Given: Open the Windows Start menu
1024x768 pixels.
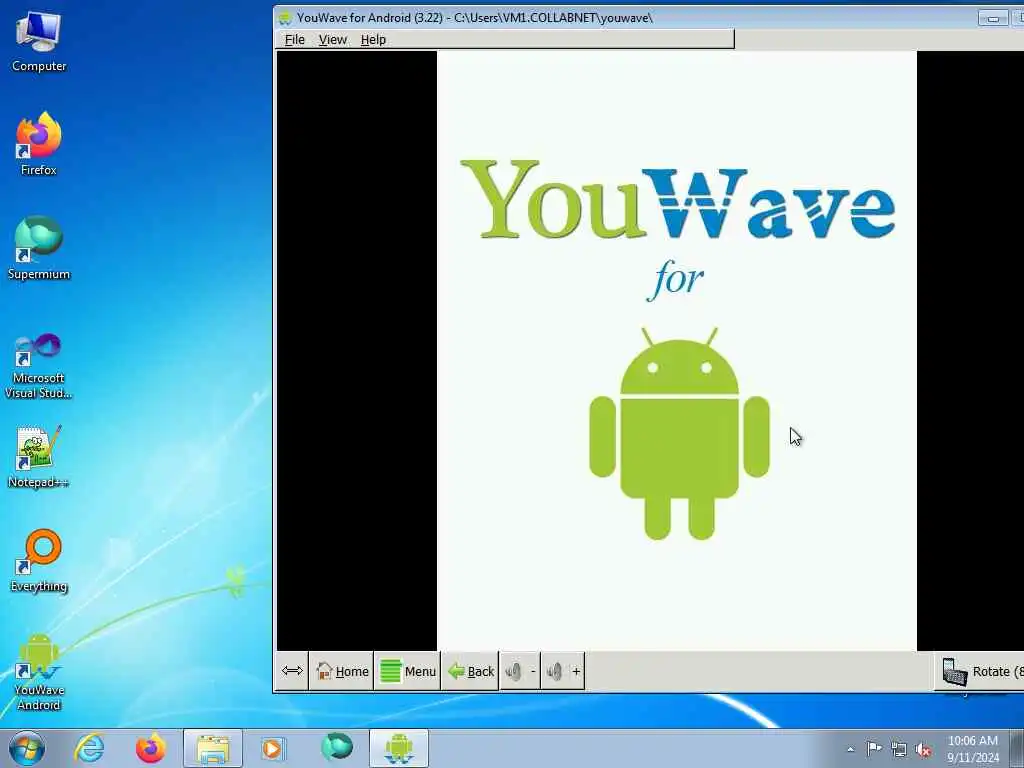Looking at the screenshot, I should point(27,748).
